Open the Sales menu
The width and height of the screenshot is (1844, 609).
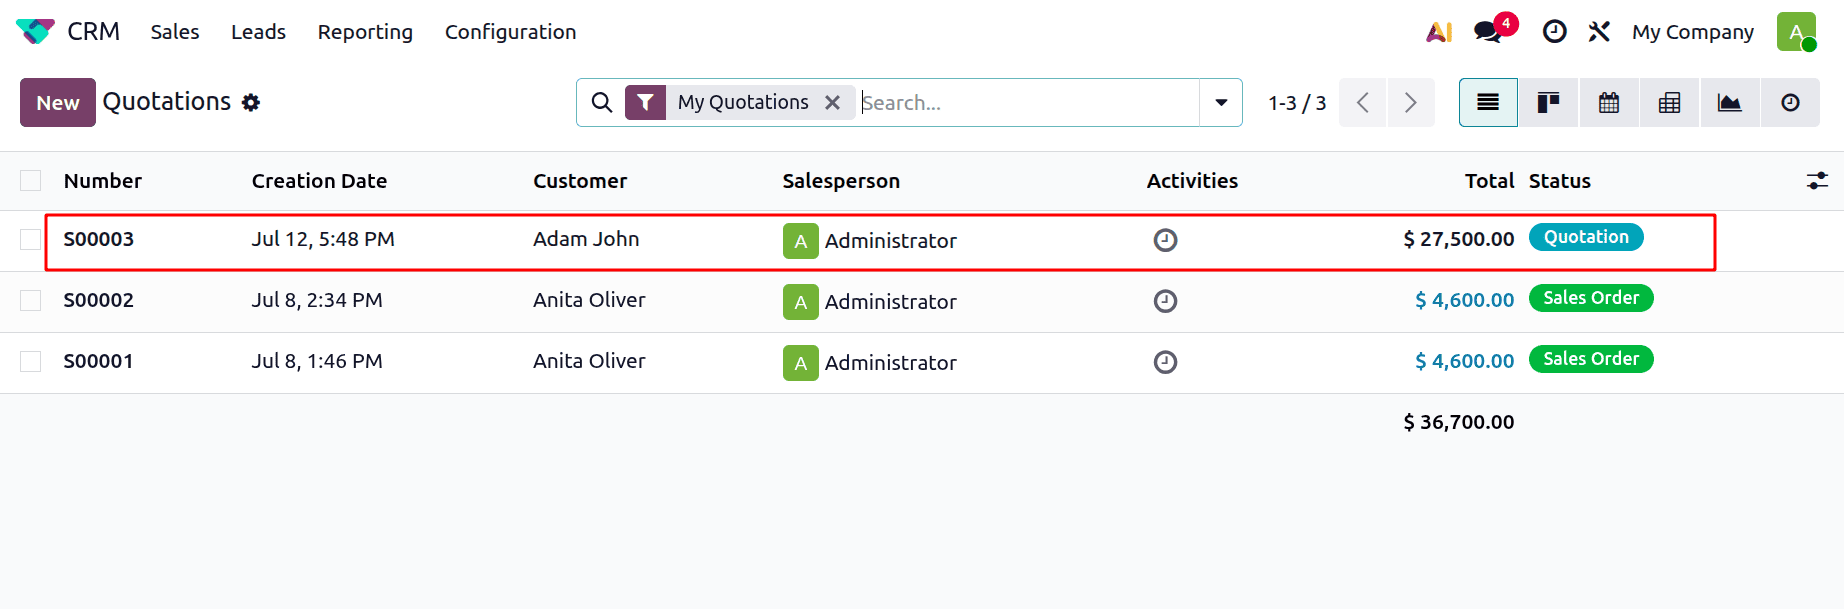click(175, 32)
